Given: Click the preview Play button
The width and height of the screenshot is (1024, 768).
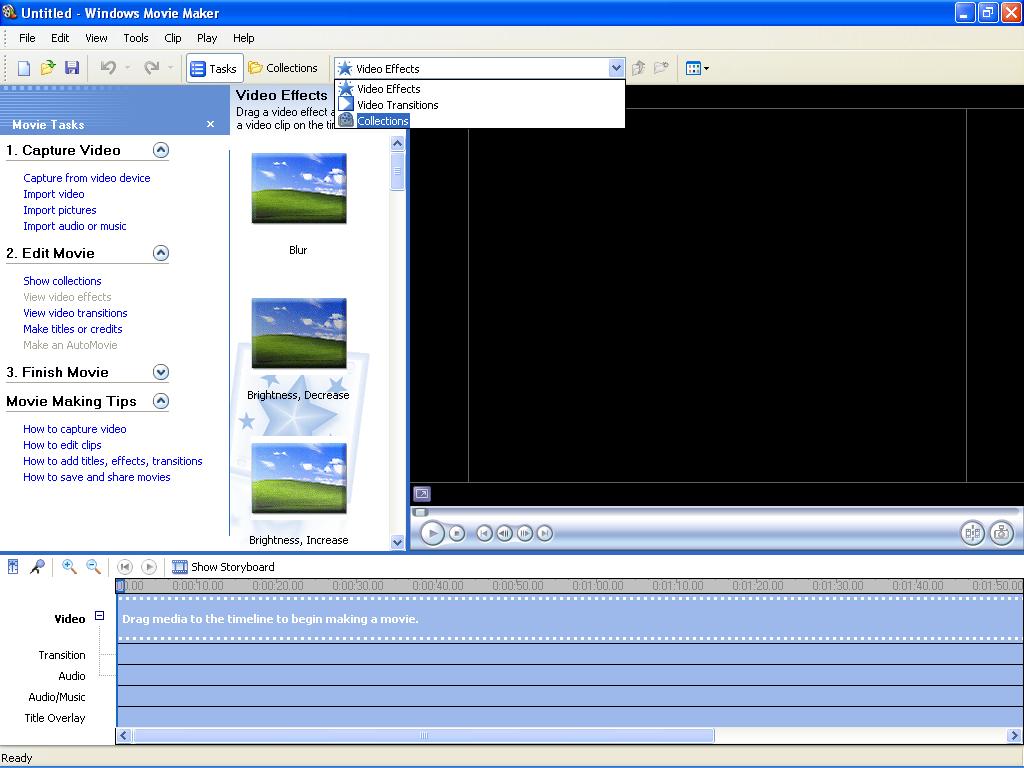Looking at the screenshot, I should [432, 534].
